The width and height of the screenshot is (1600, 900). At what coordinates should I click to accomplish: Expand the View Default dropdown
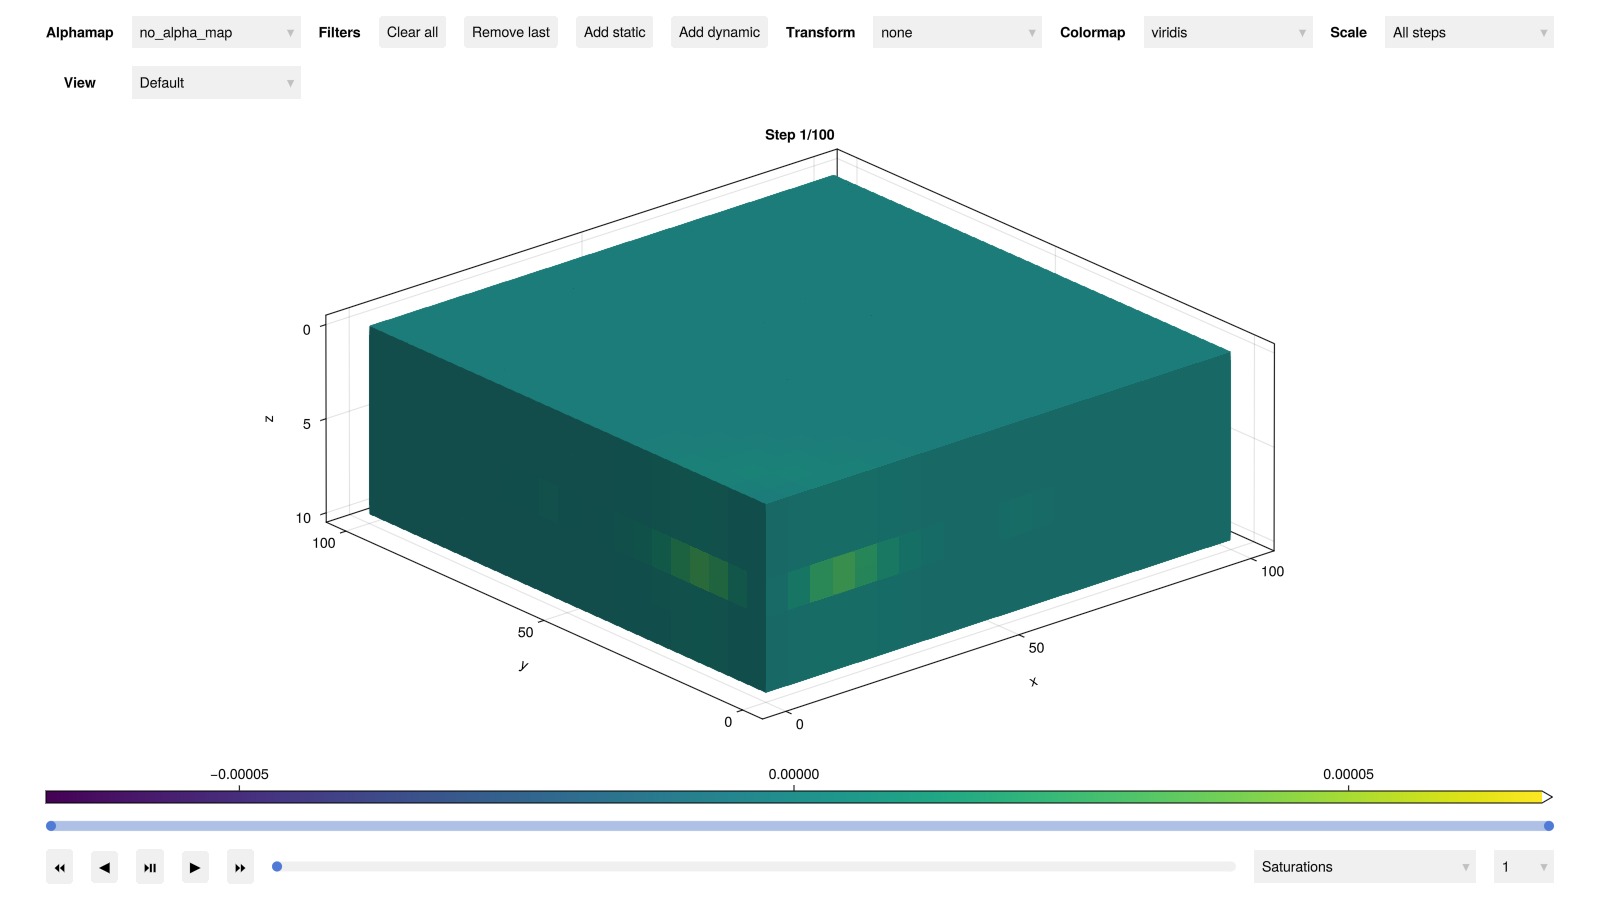216,83
